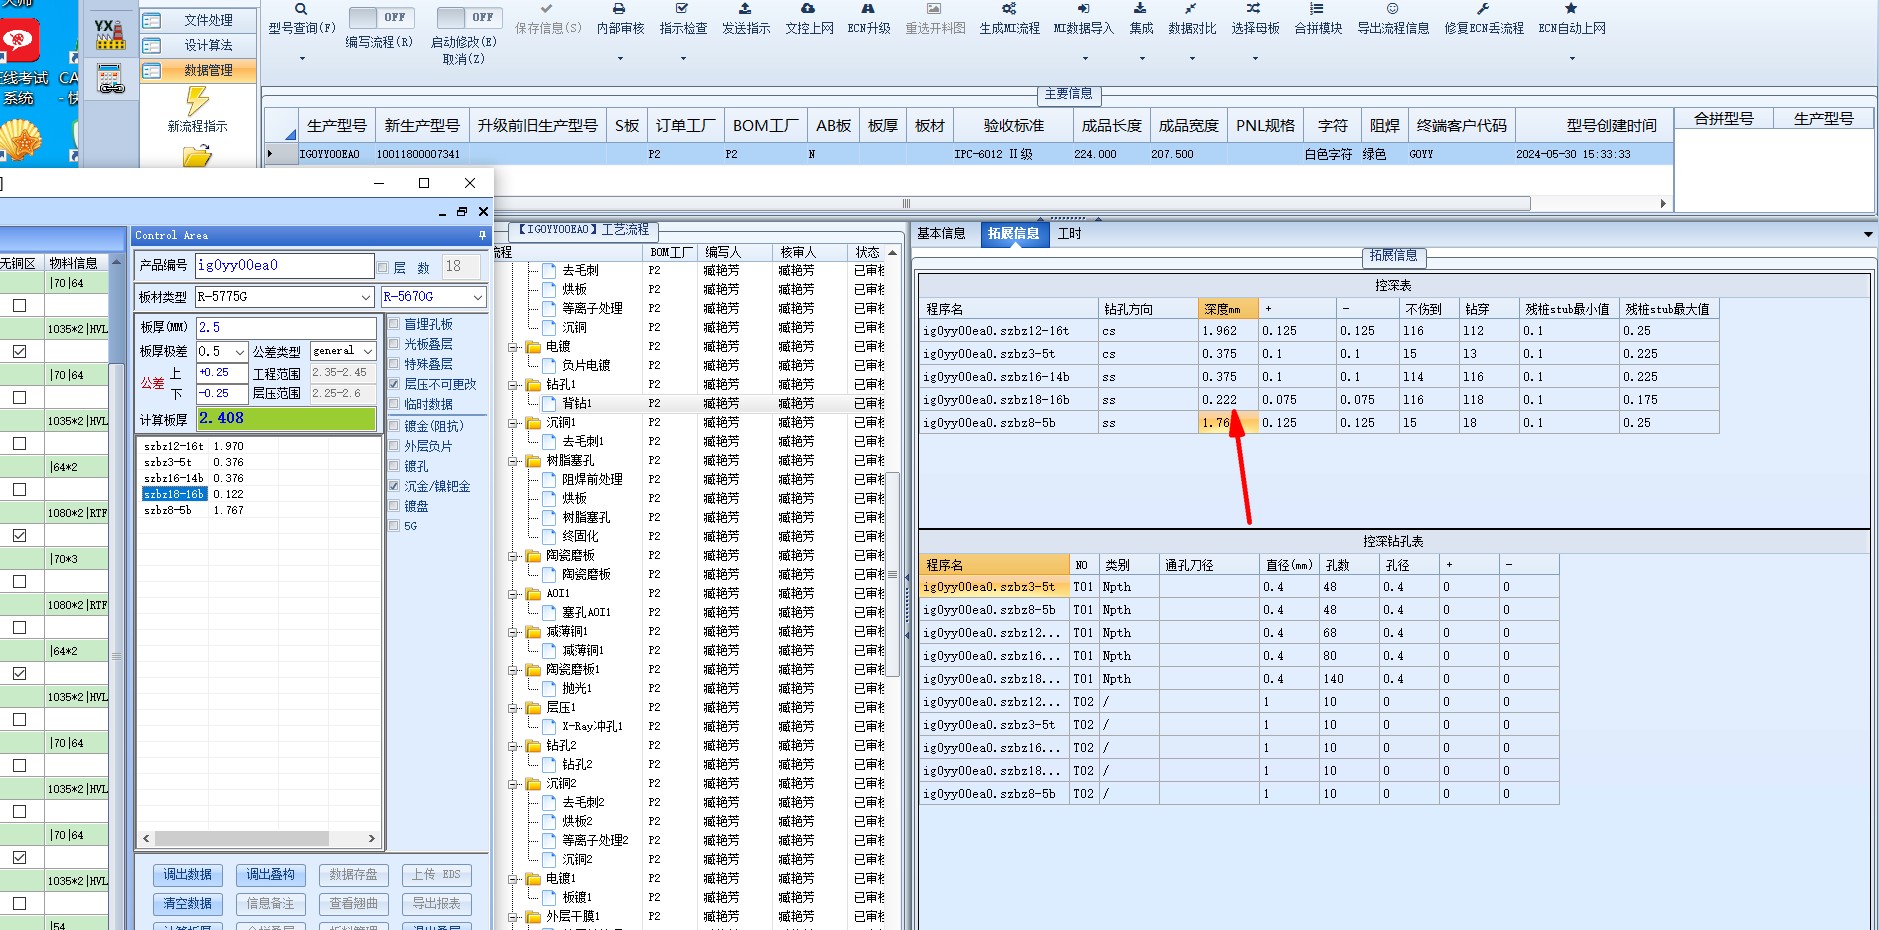Open the 公差类型 general dropdown
This screenshot has height=930, width=1879.
[x=368, y=352]
